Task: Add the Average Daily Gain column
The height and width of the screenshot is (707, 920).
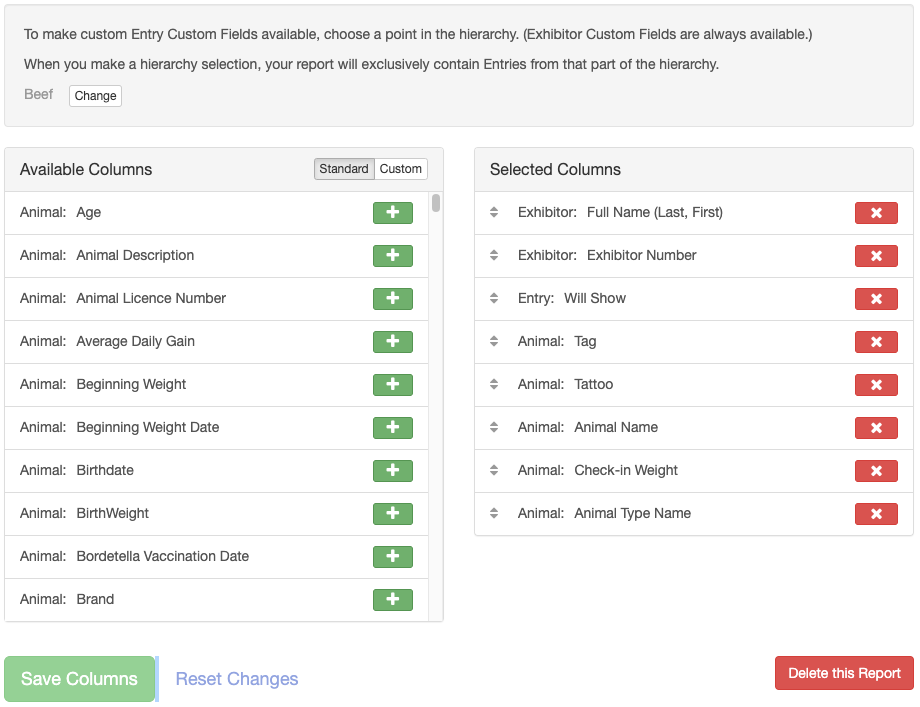Action: tap(394, 341)
